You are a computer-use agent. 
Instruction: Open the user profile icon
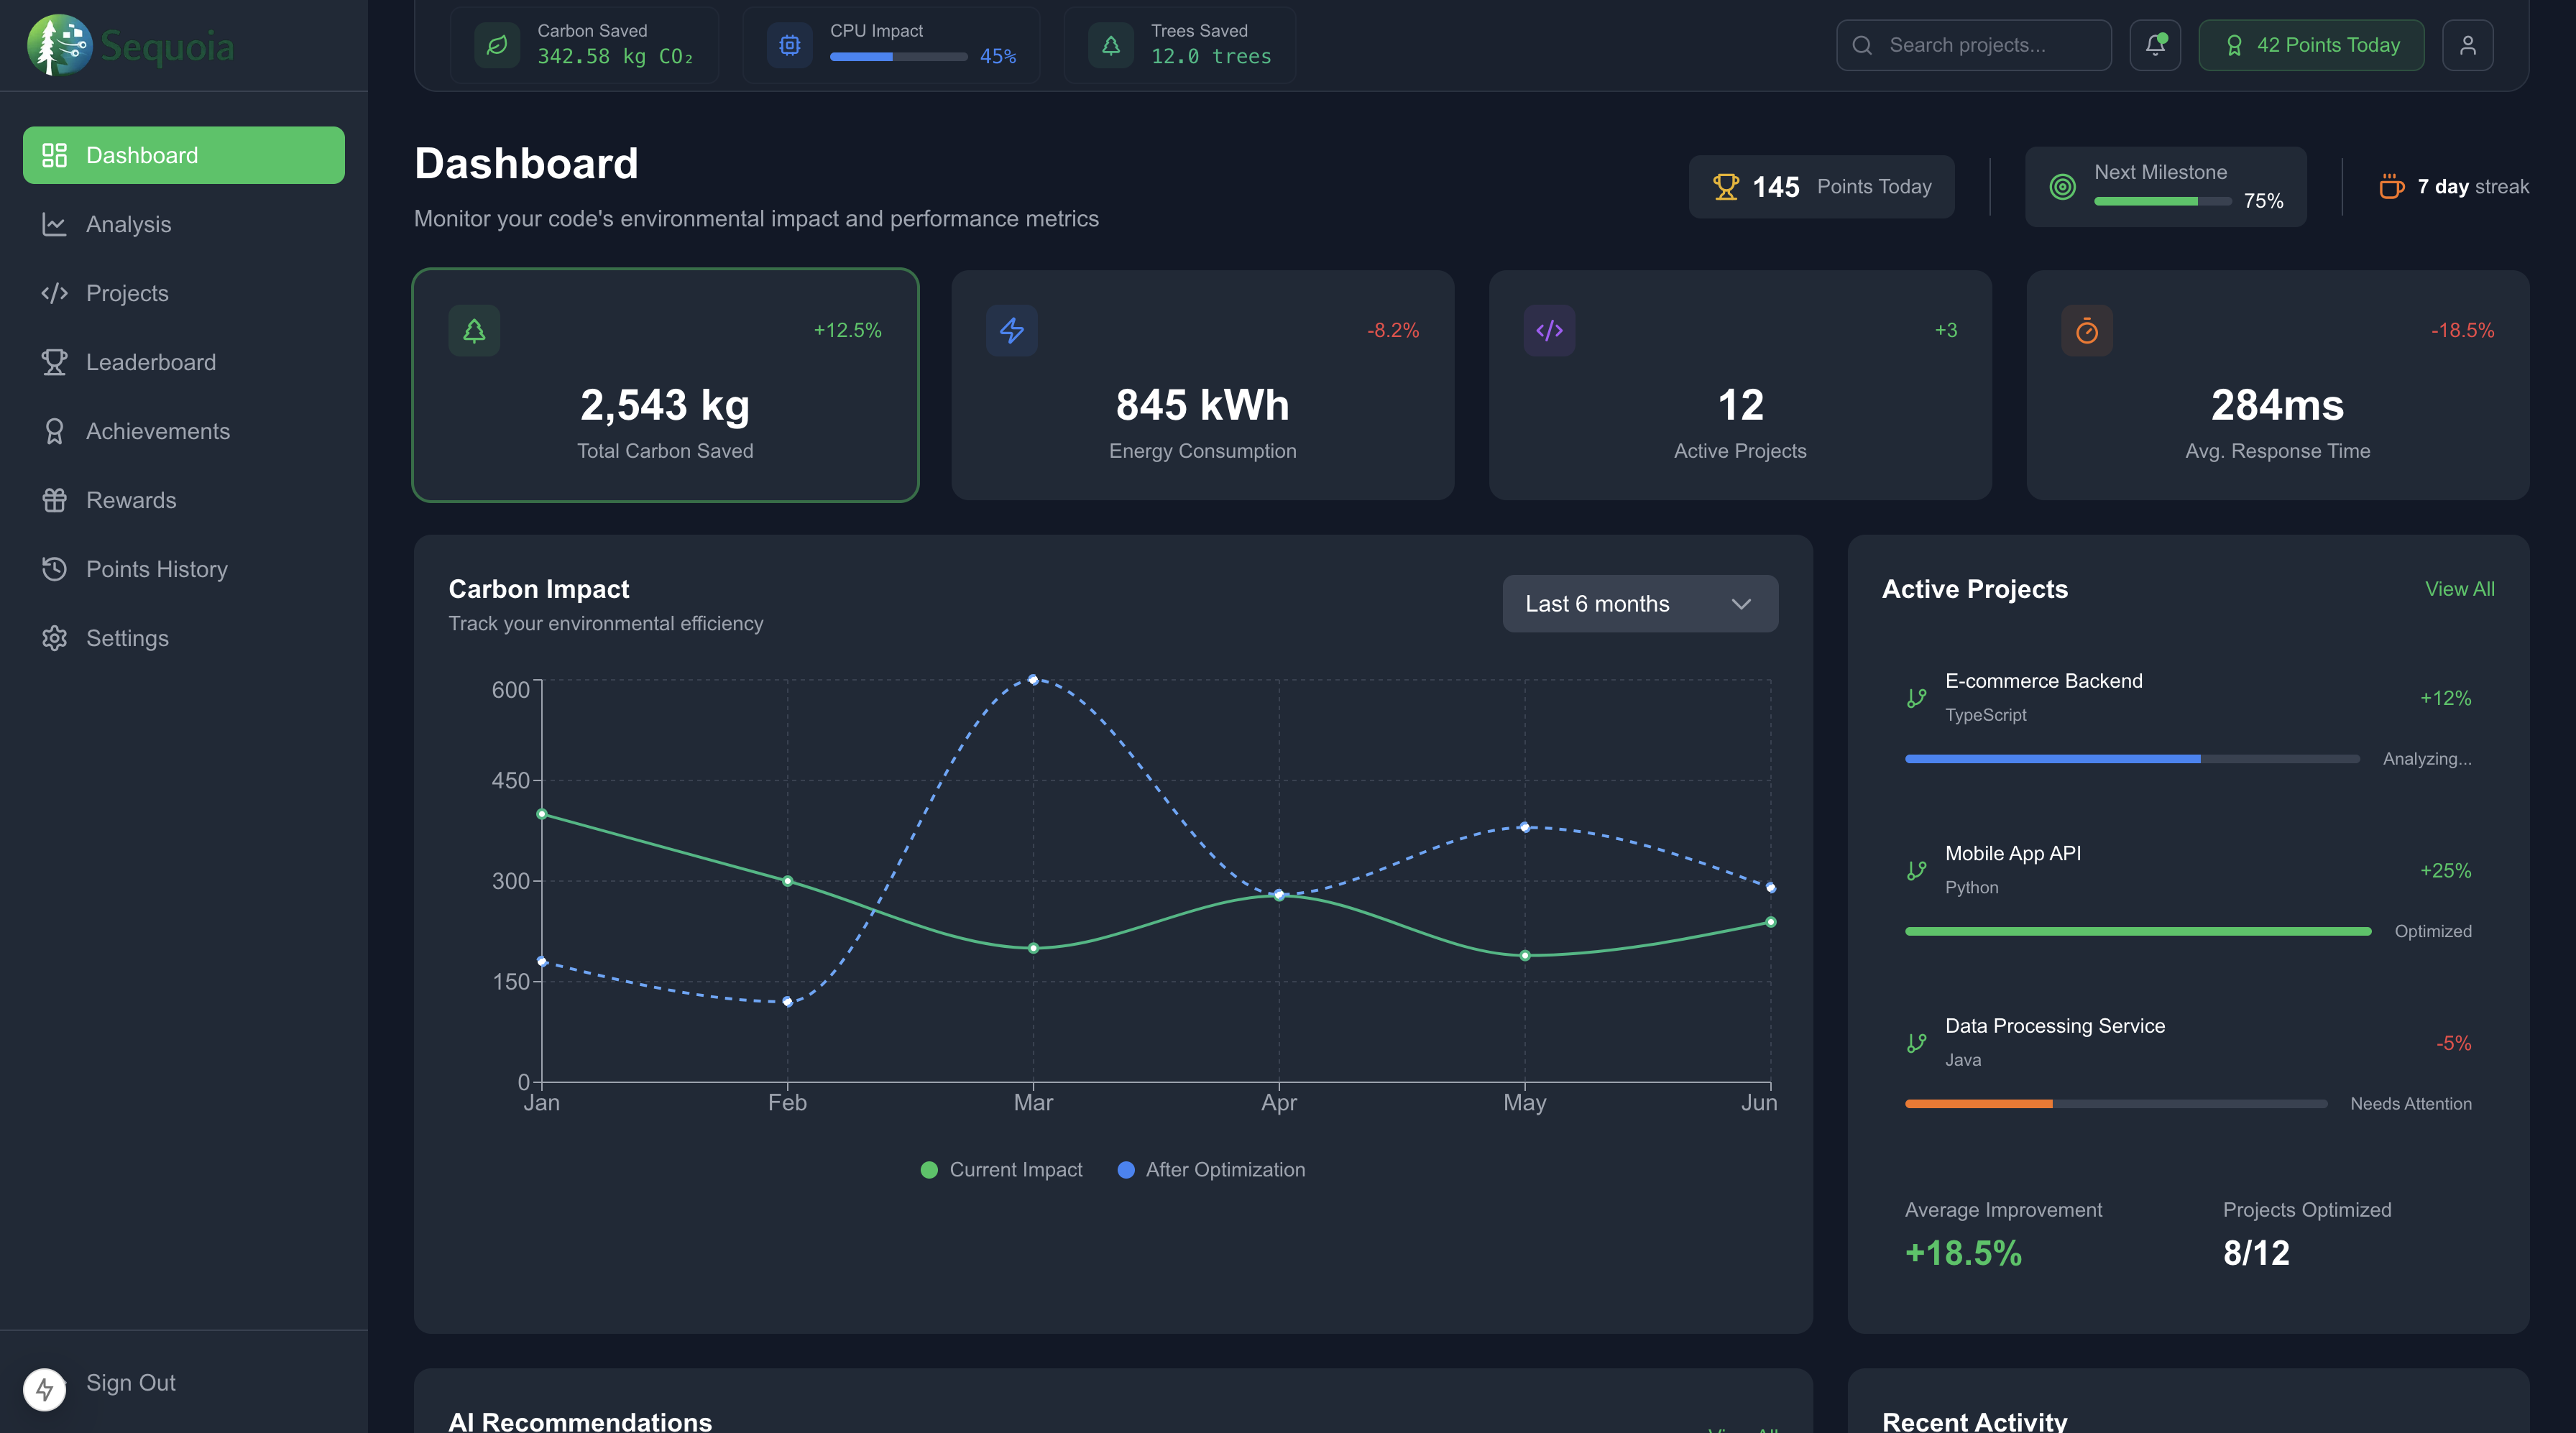point(2467,45)
